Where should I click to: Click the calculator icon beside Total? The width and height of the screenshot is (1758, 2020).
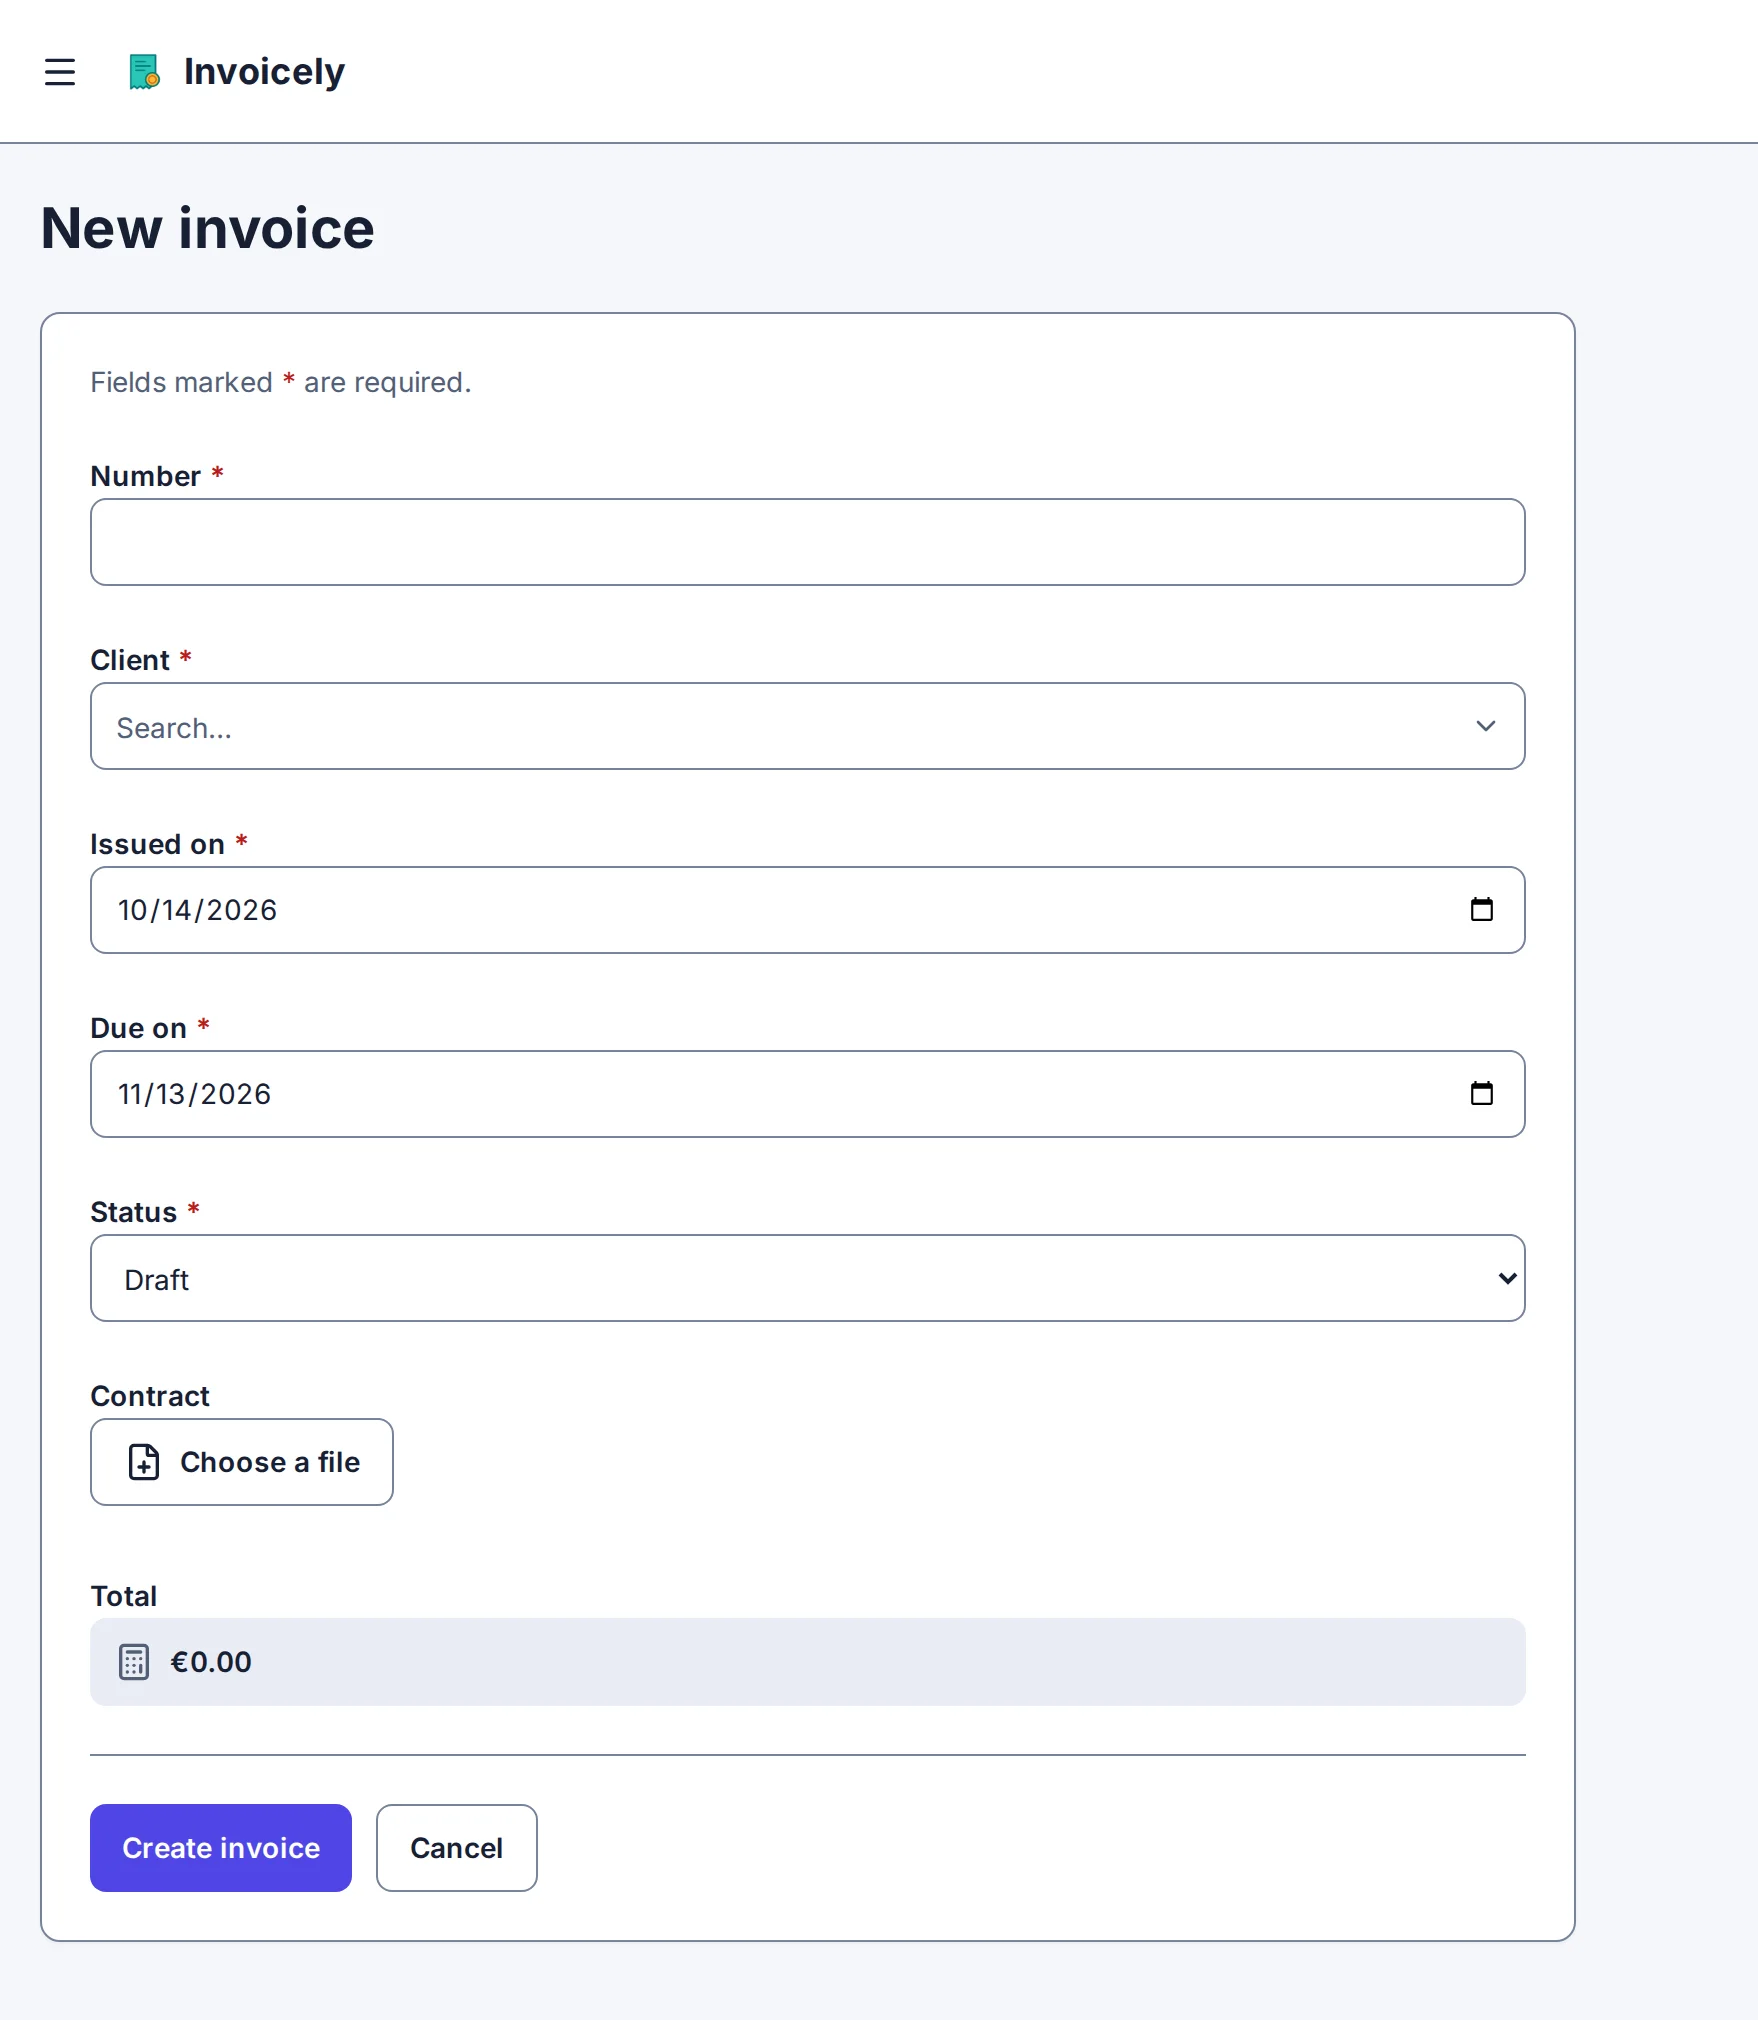pos(134,1662)
